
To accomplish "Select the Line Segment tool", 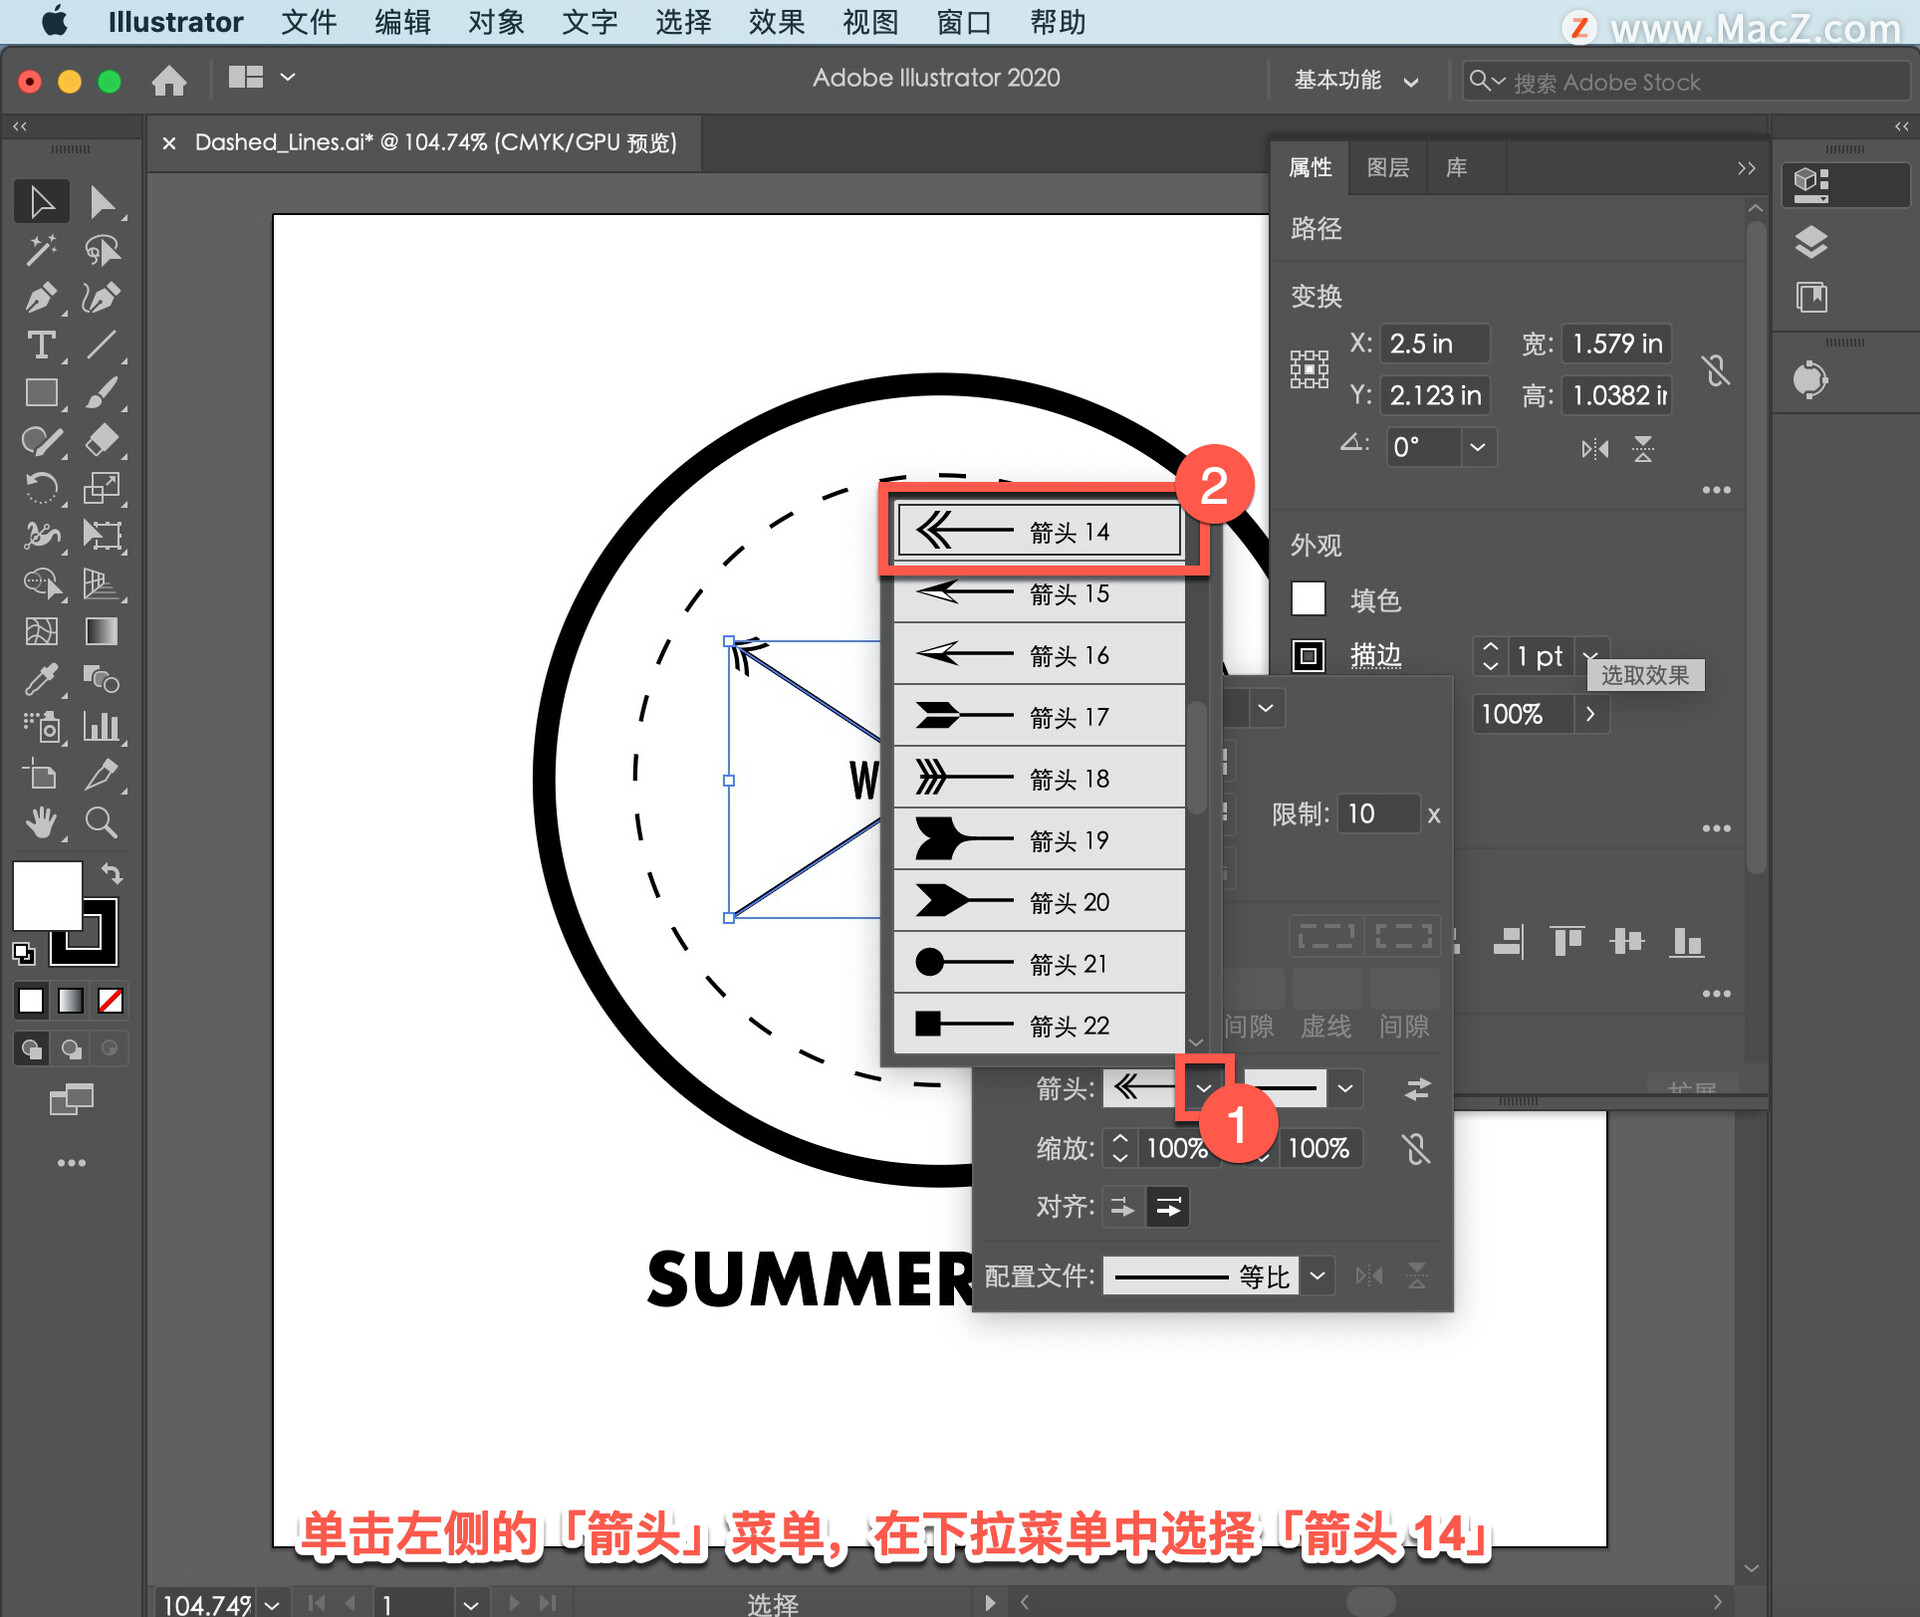I will click(x=102, y=346).
